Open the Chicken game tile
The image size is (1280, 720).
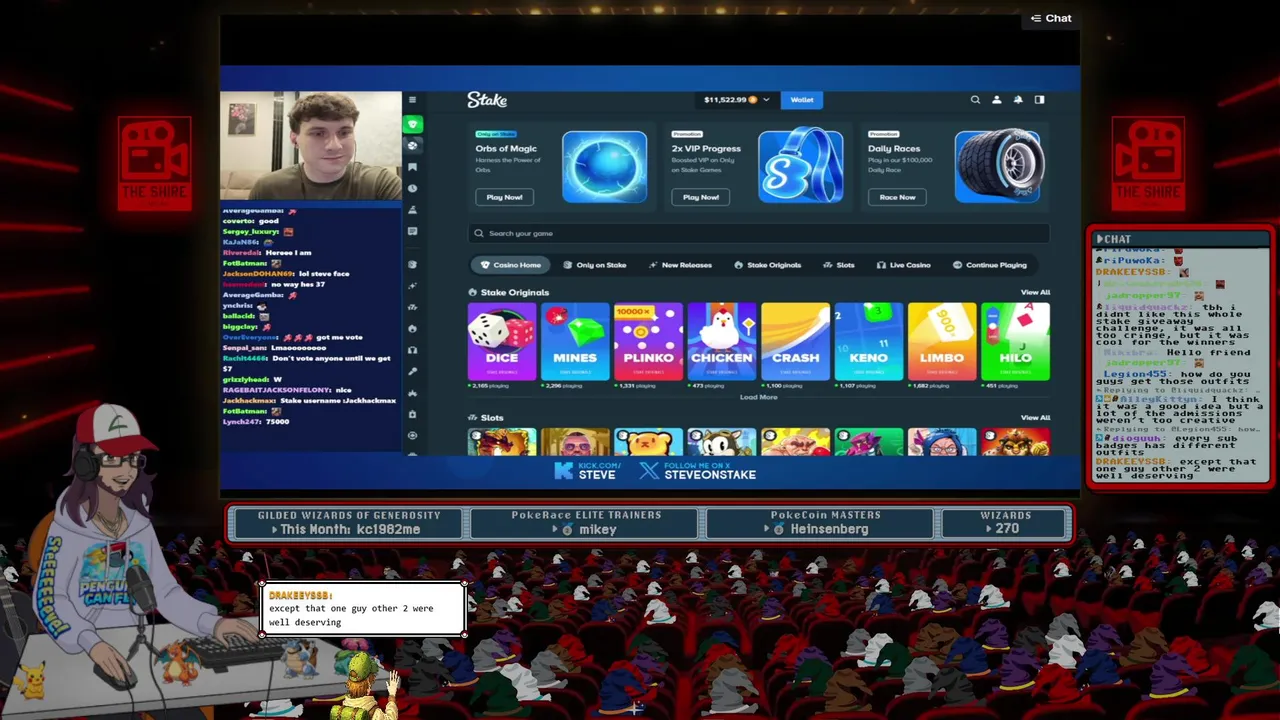pos(722,342)
